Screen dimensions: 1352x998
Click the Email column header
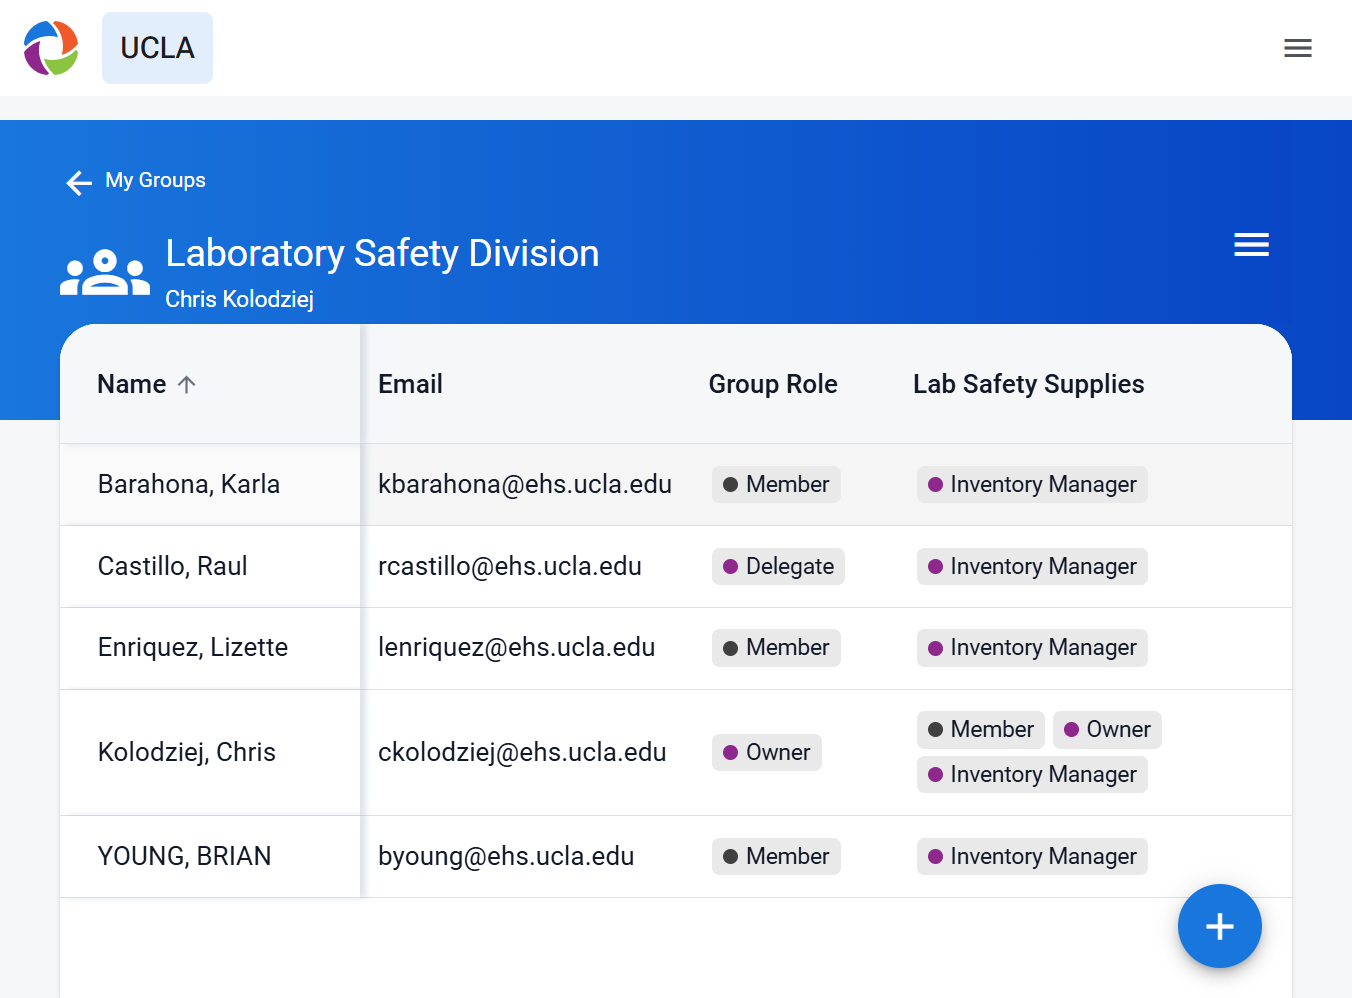(410, 384)
